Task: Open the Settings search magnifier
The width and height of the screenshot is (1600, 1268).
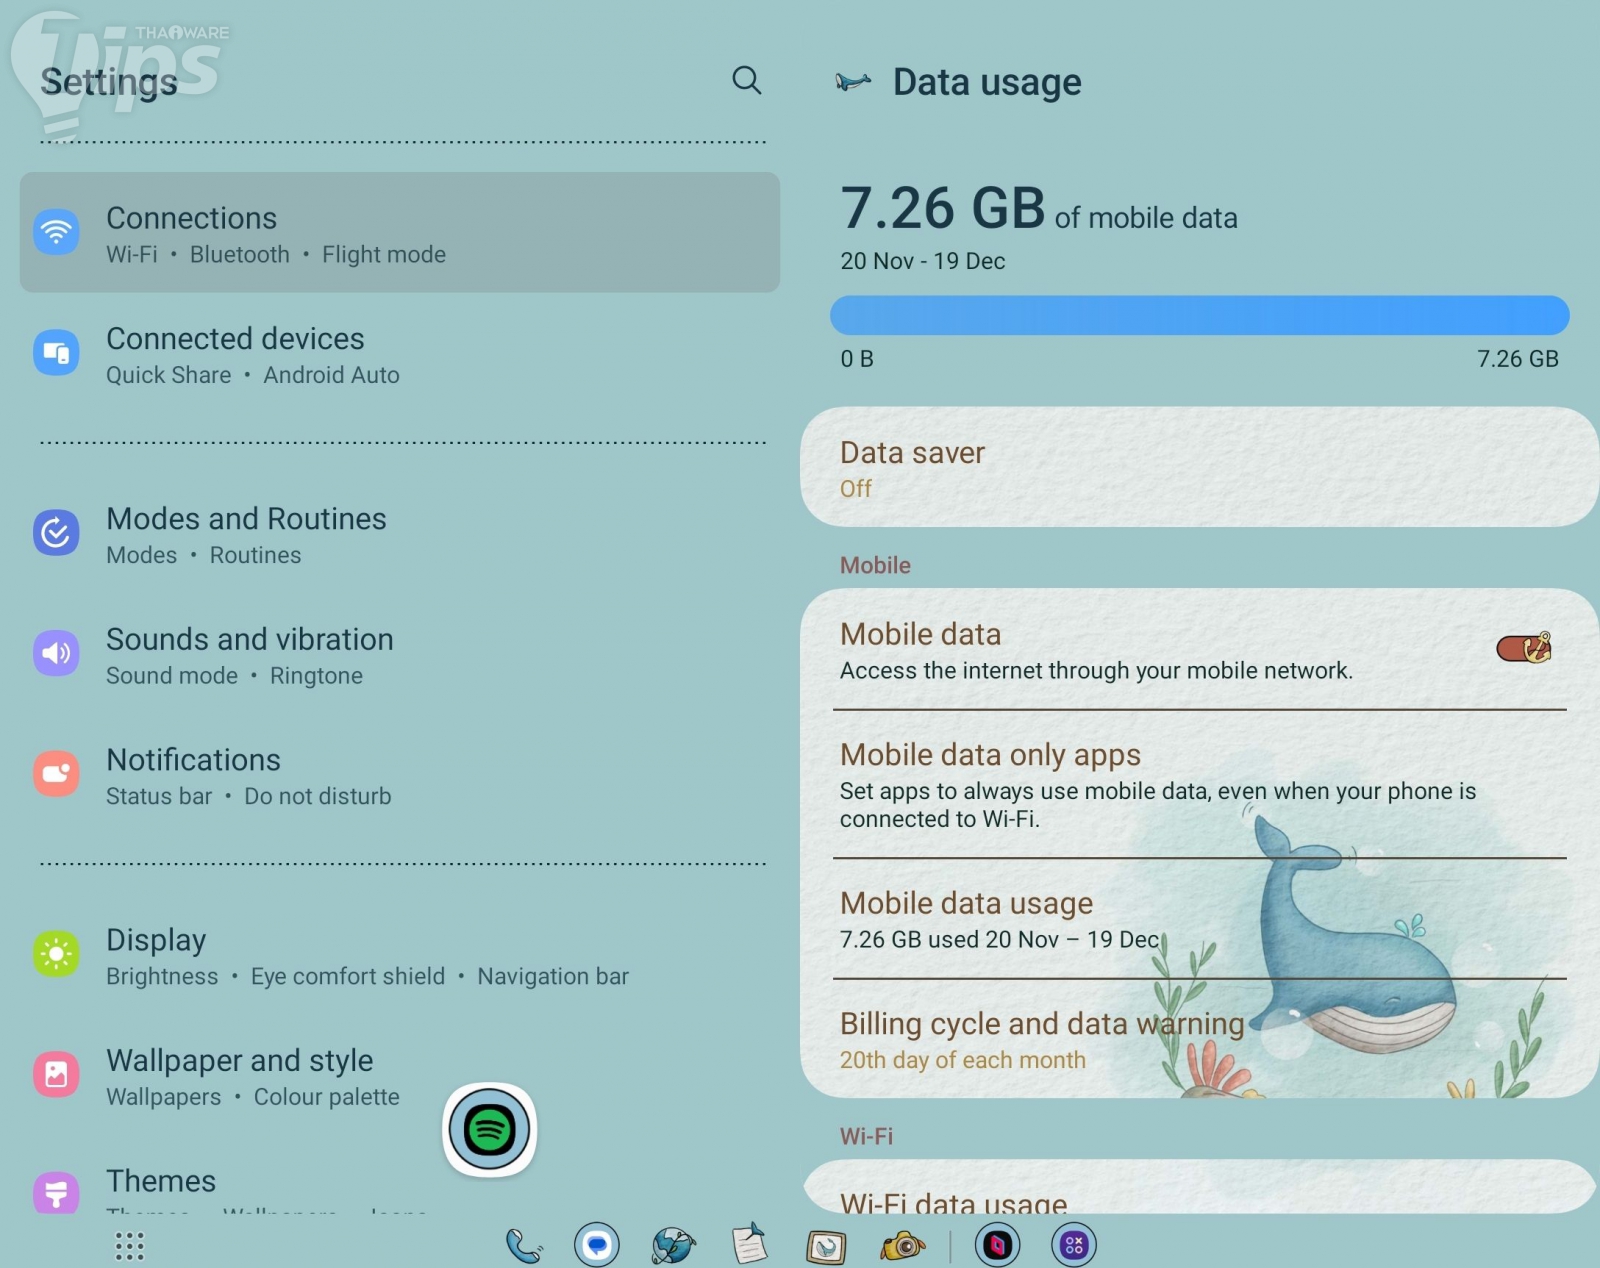Action: pyautogui.click(x=747, y=80)
